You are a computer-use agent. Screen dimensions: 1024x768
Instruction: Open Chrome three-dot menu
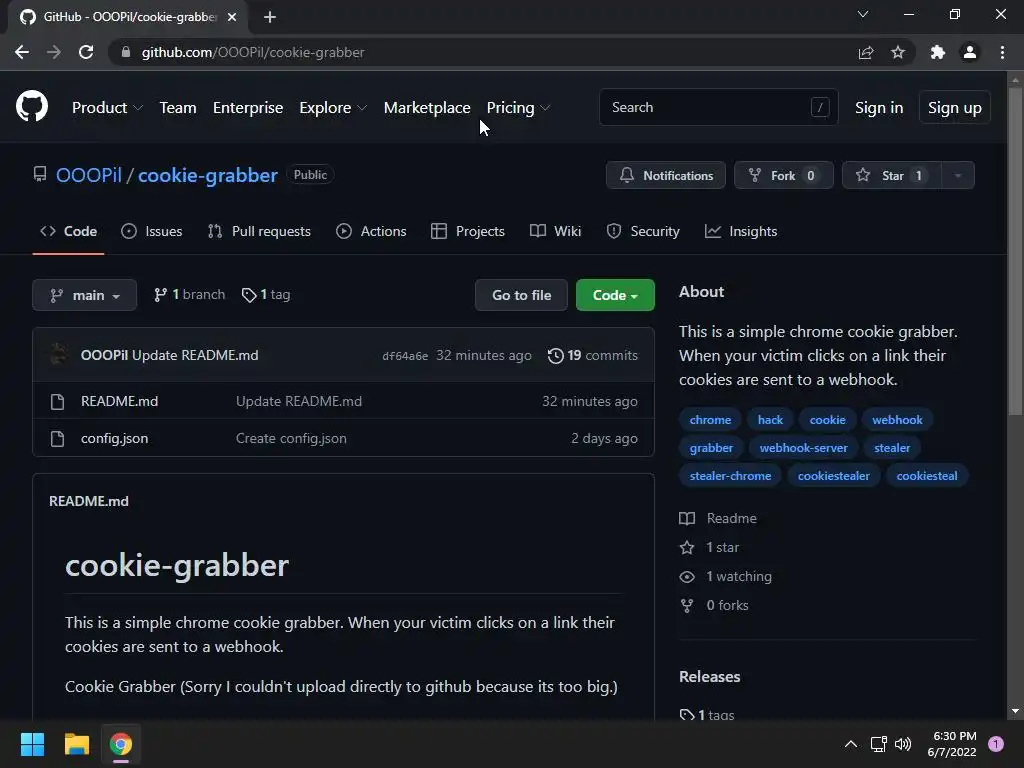tap(1002, 52)
